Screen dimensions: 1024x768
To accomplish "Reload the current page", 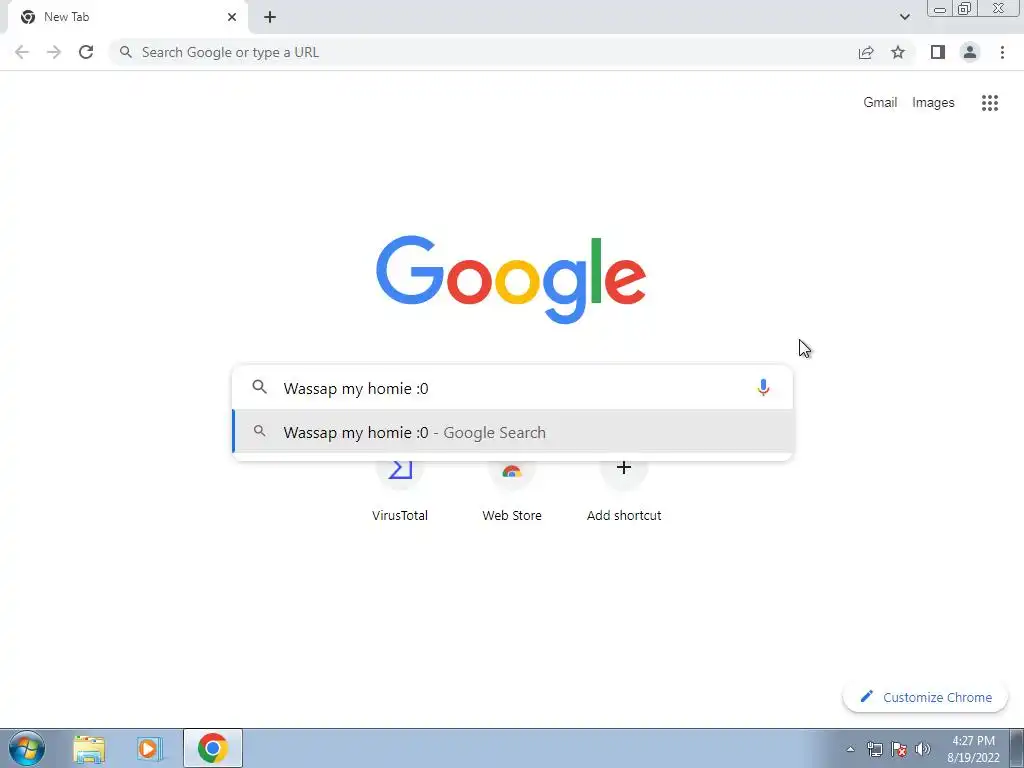I will (x=86, y=52).
